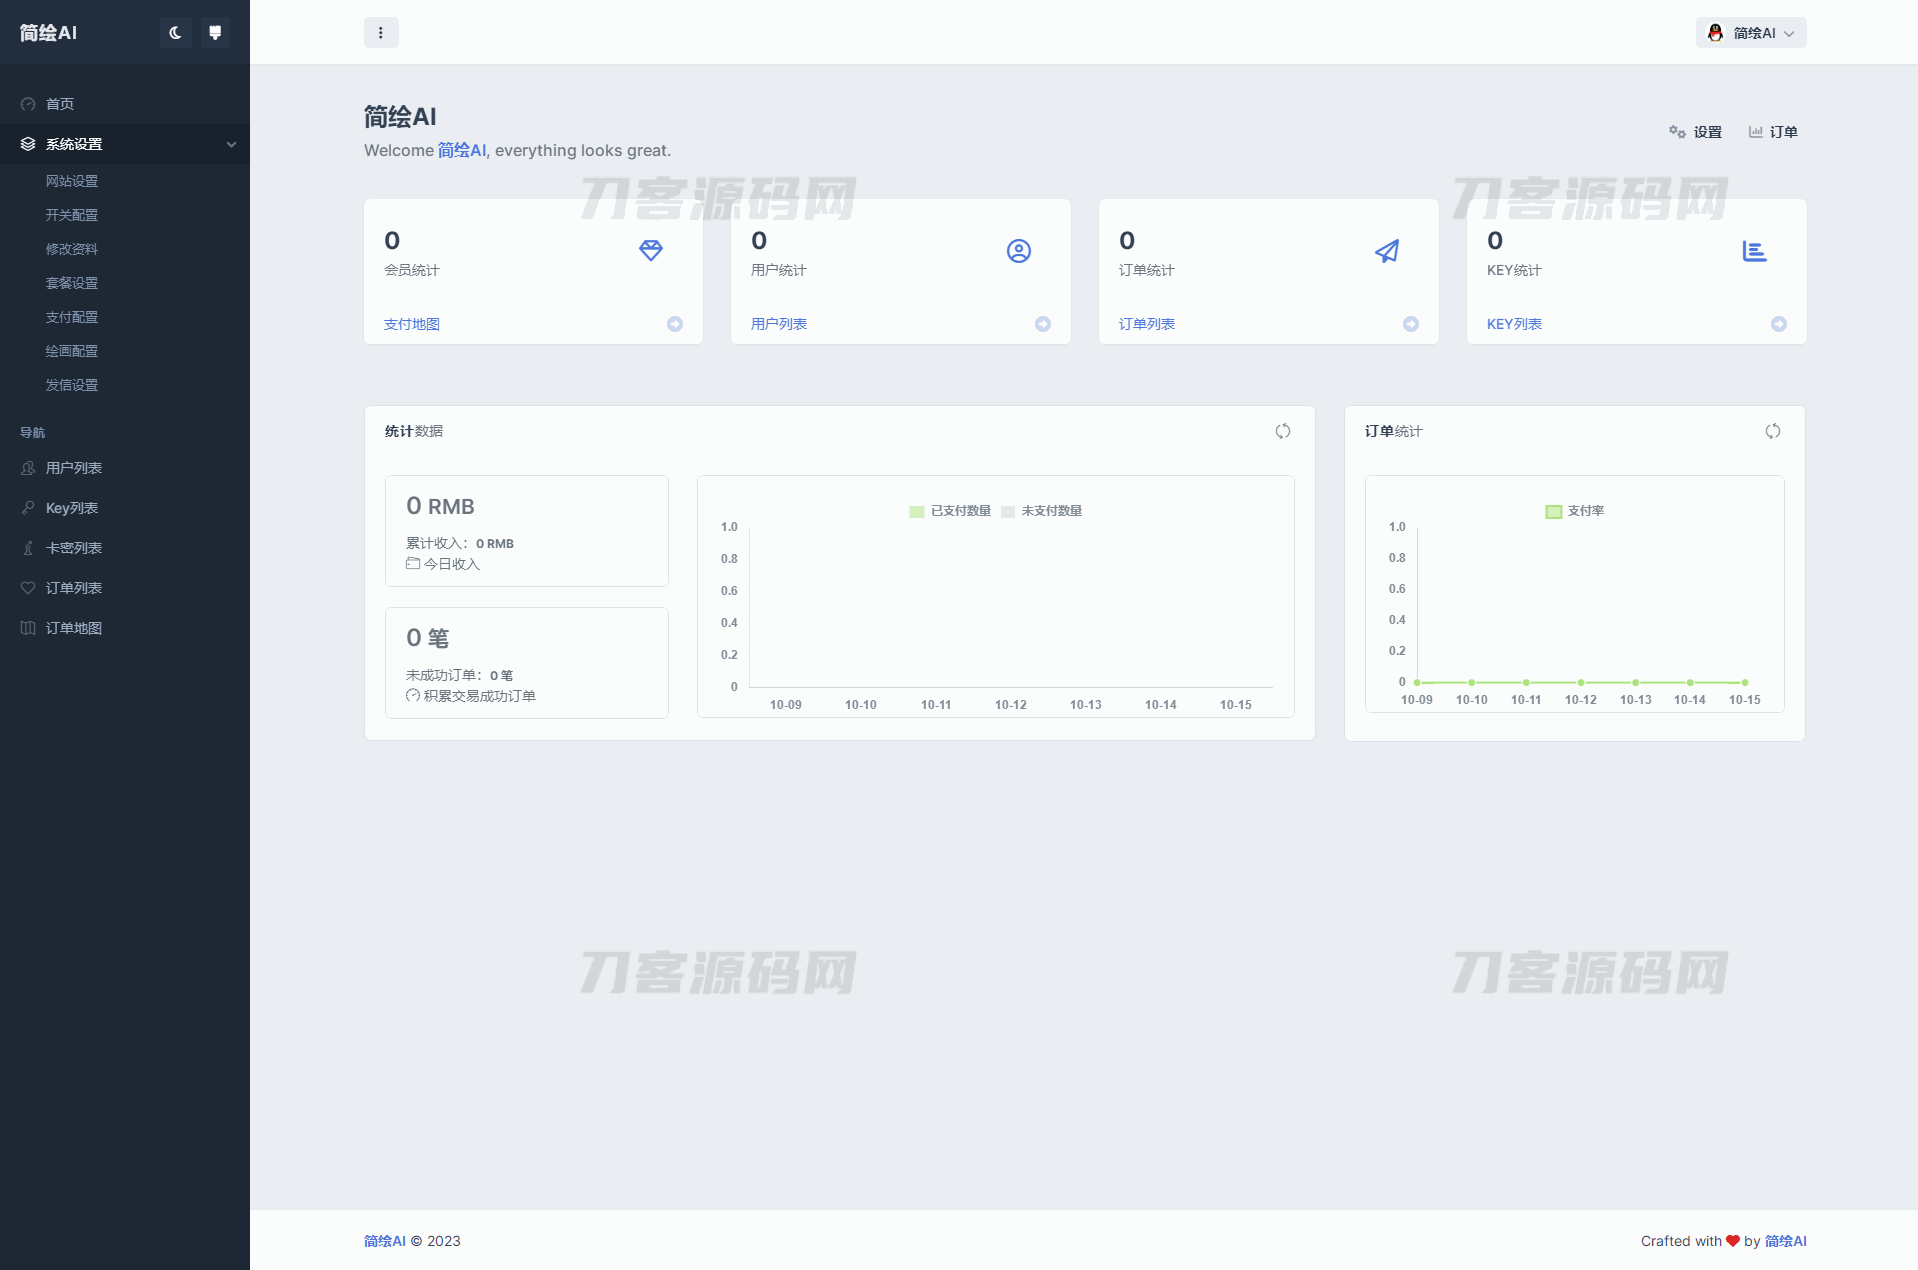This screenshot has width=1918, height=1270.
Task: Click the 设置 button near page title
Action: [x=1696, y=132]
